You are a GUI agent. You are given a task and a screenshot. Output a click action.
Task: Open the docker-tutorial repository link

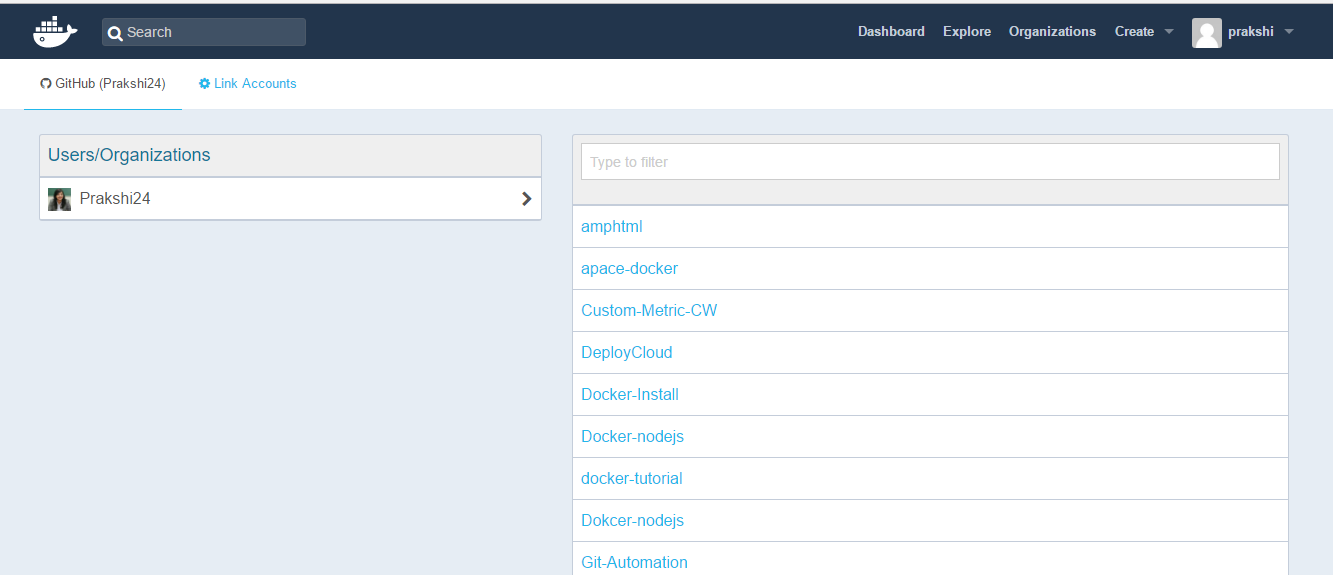[x=631, y=479]
